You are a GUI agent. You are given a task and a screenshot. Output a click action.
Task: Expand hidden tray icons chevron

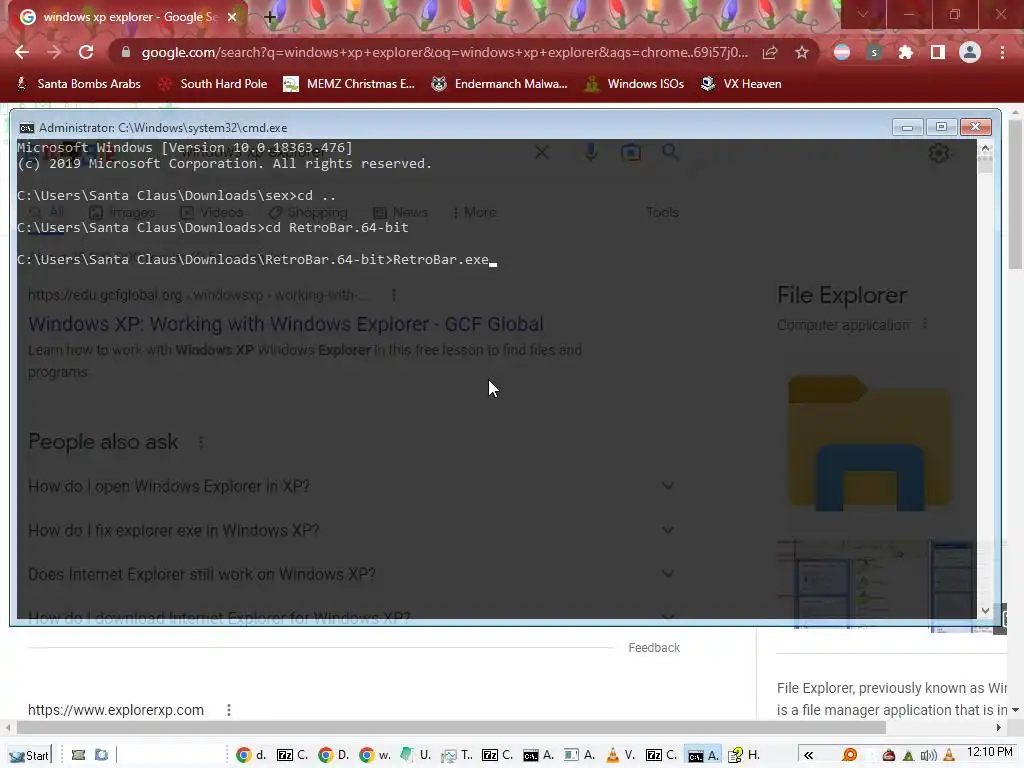click(808, 755)
